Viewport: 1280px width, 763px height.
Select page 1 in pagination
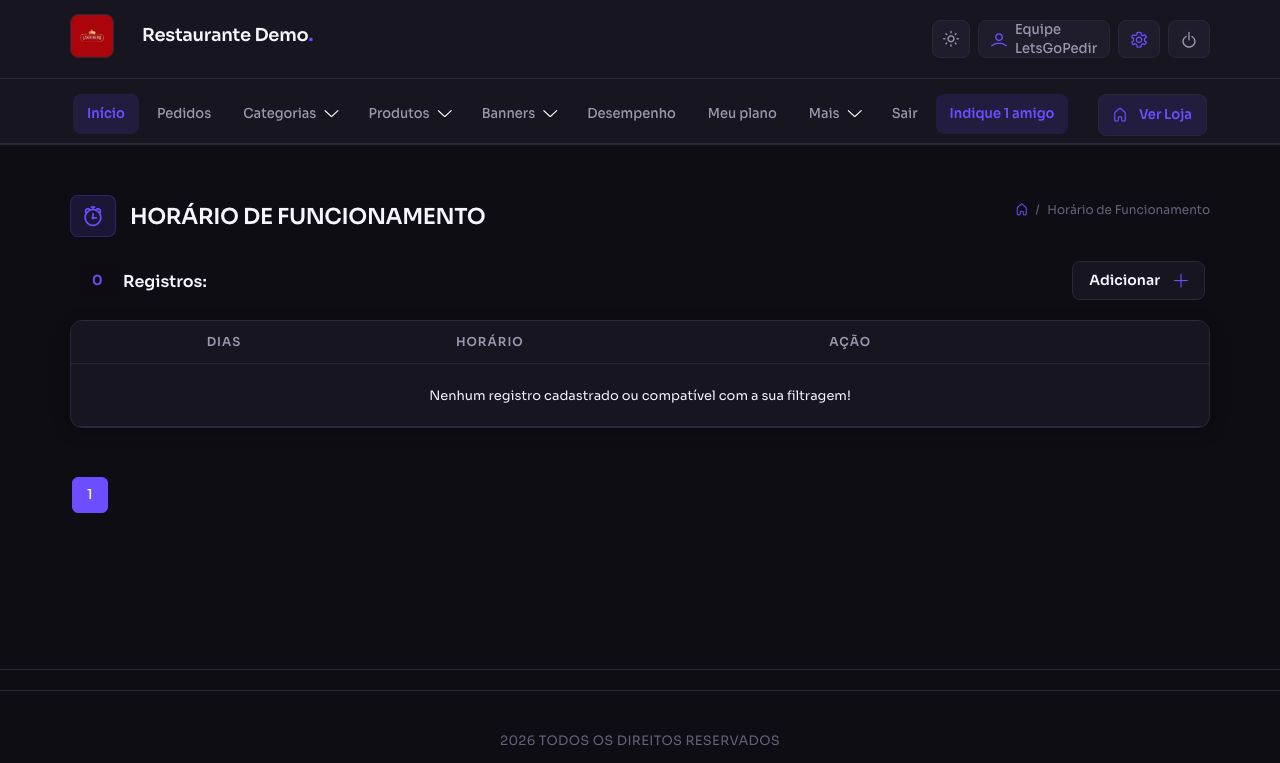[x=90, y=495]
